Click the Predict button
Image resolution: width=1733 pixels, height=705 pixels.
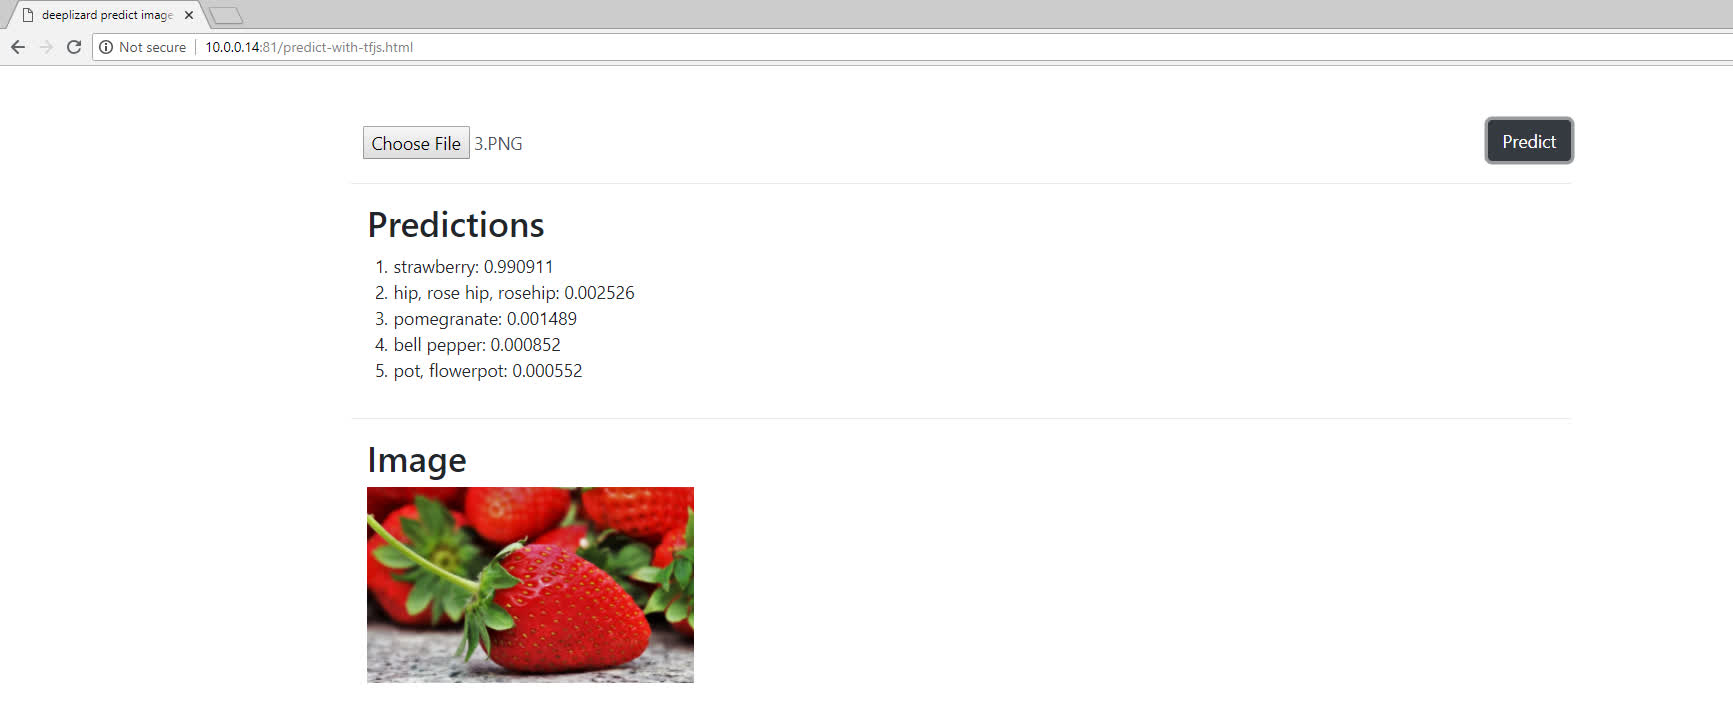click(1529, 141)
